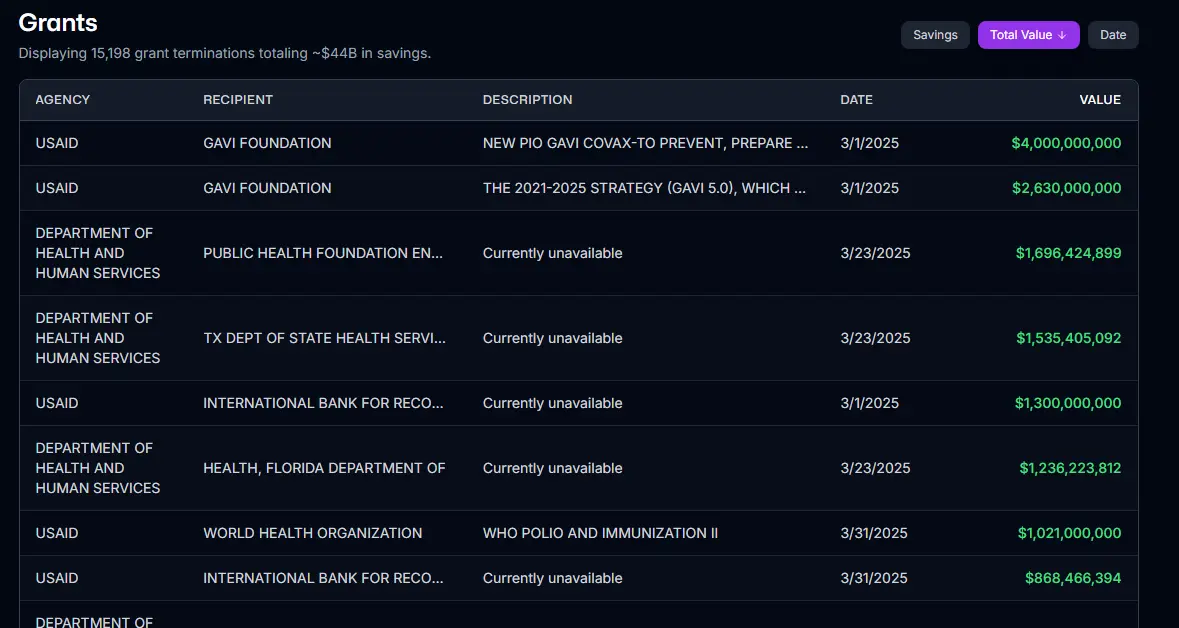Open WHO Polio and Immunization II description
Viewport: 1179px width, 628px height.
click(x=600, y=533)
